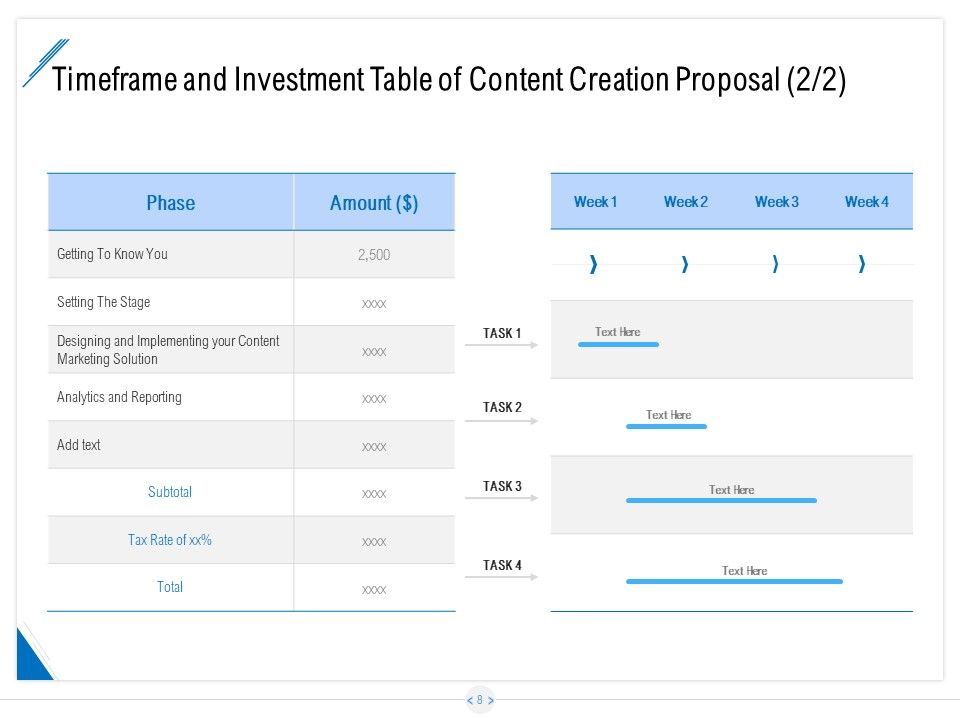Click Text Here above TASK 3 bar
960x720 pixels.
coord(732,490)
